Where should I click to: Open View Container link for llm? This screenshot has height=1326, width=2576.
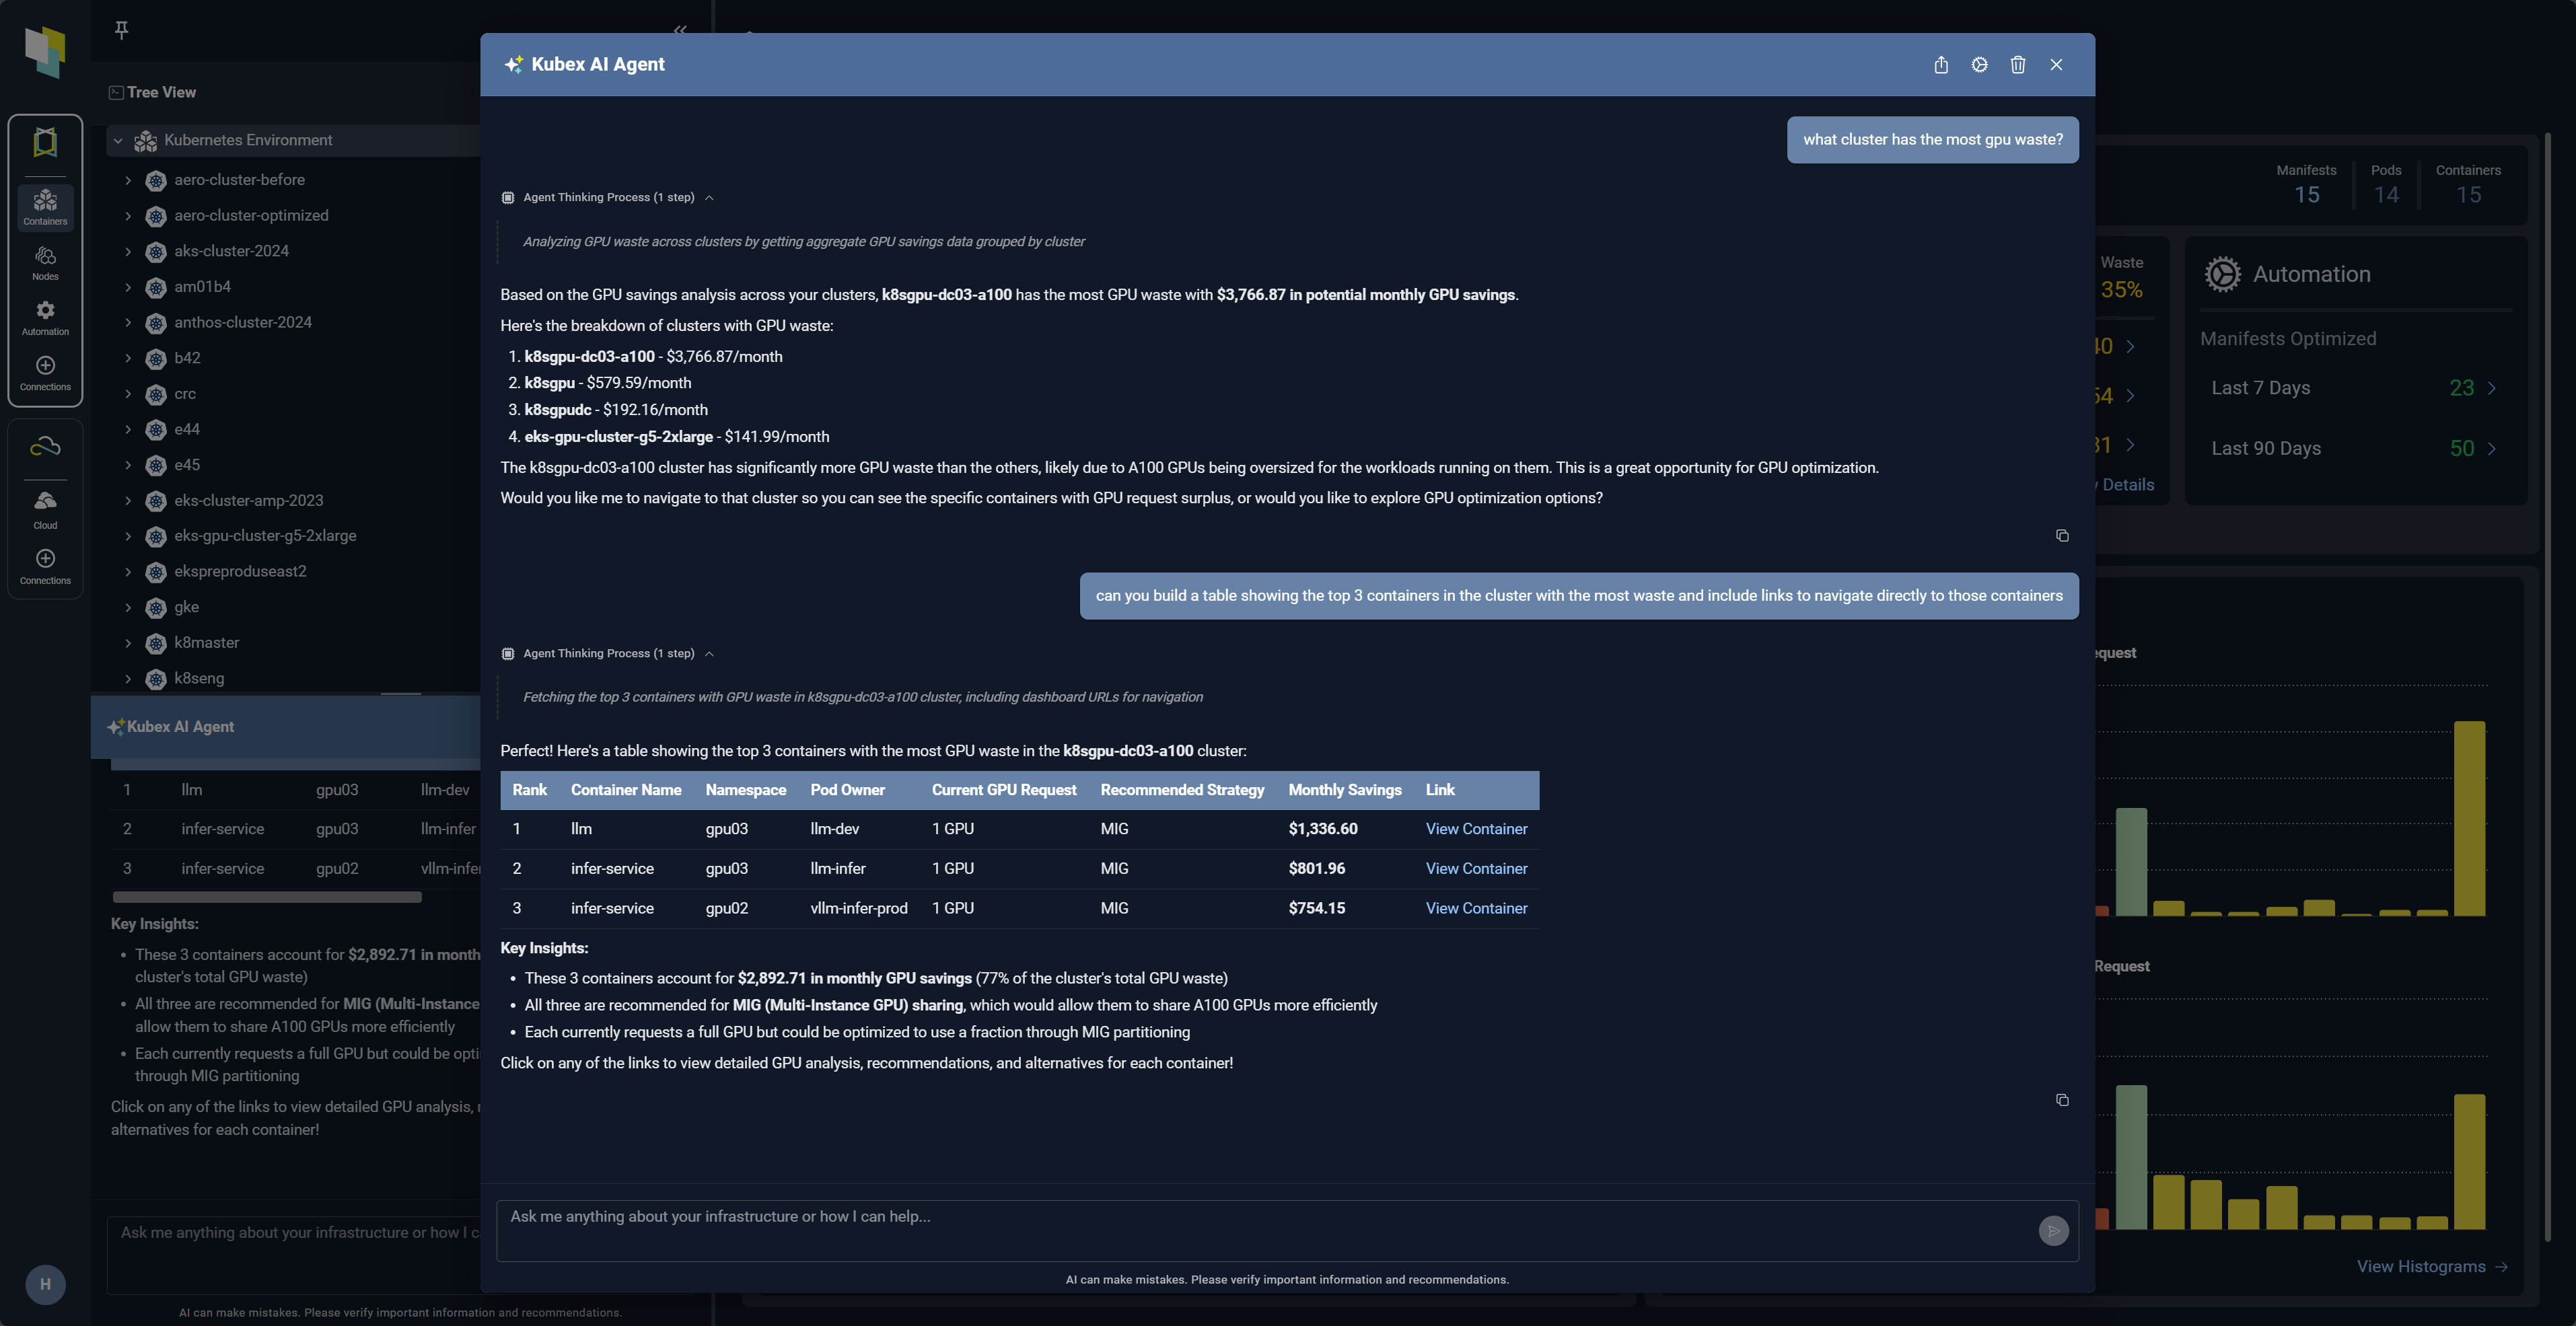[x=1475, y=829]
